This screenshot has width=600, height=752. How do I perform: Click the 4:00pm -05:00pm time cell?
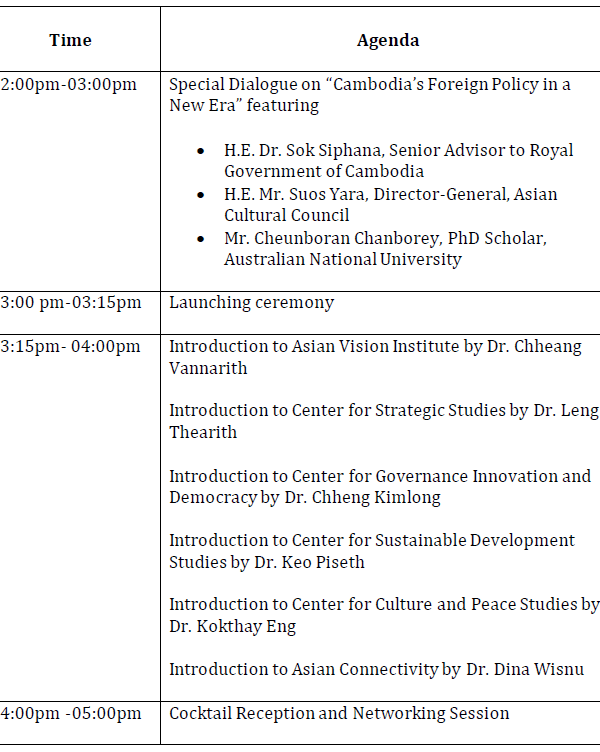(72, 713)
